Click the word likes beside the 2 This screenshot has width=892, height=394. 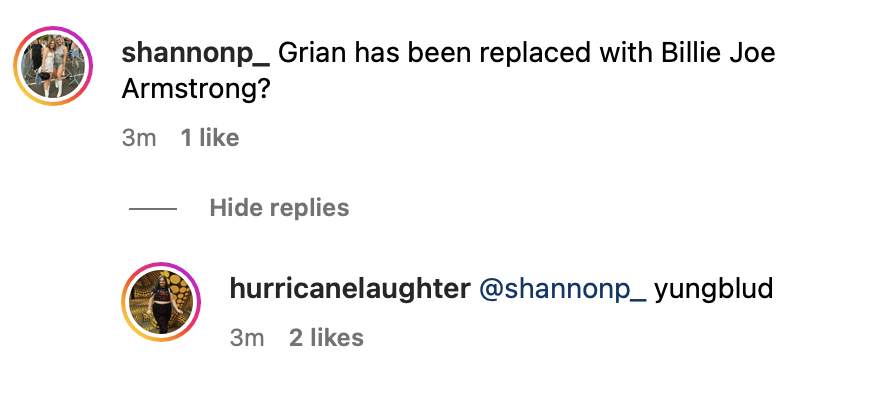(x=336, y=338)
